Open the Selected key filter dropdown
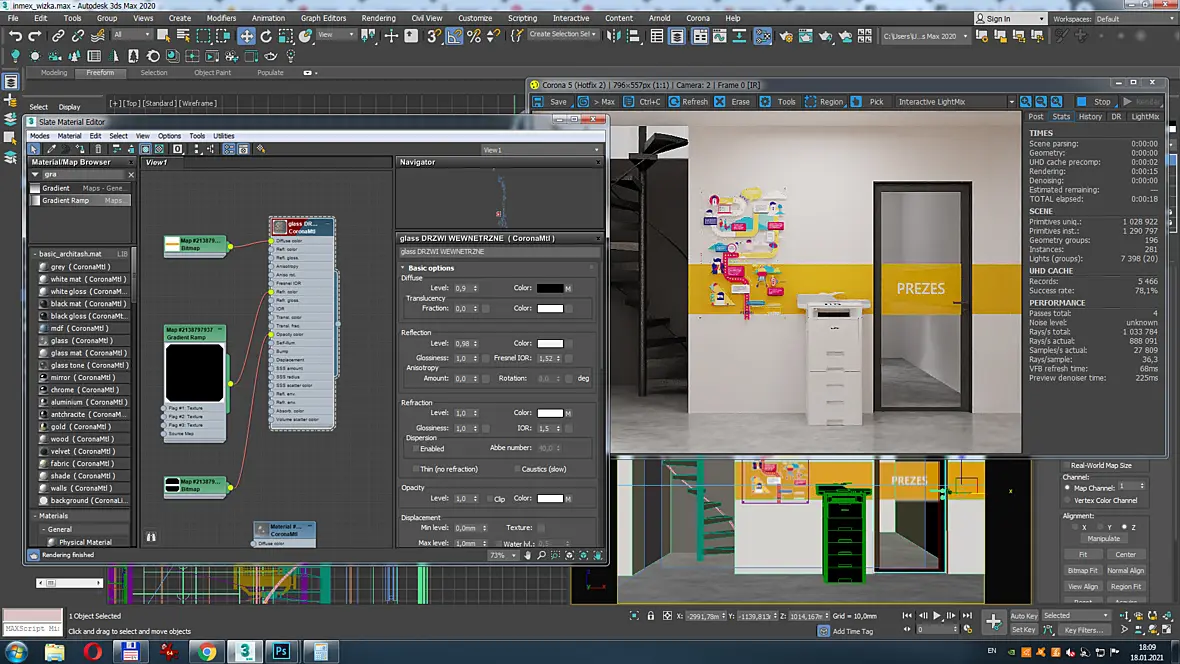Screen dimensions: 1180x664 coord(1075,615)
